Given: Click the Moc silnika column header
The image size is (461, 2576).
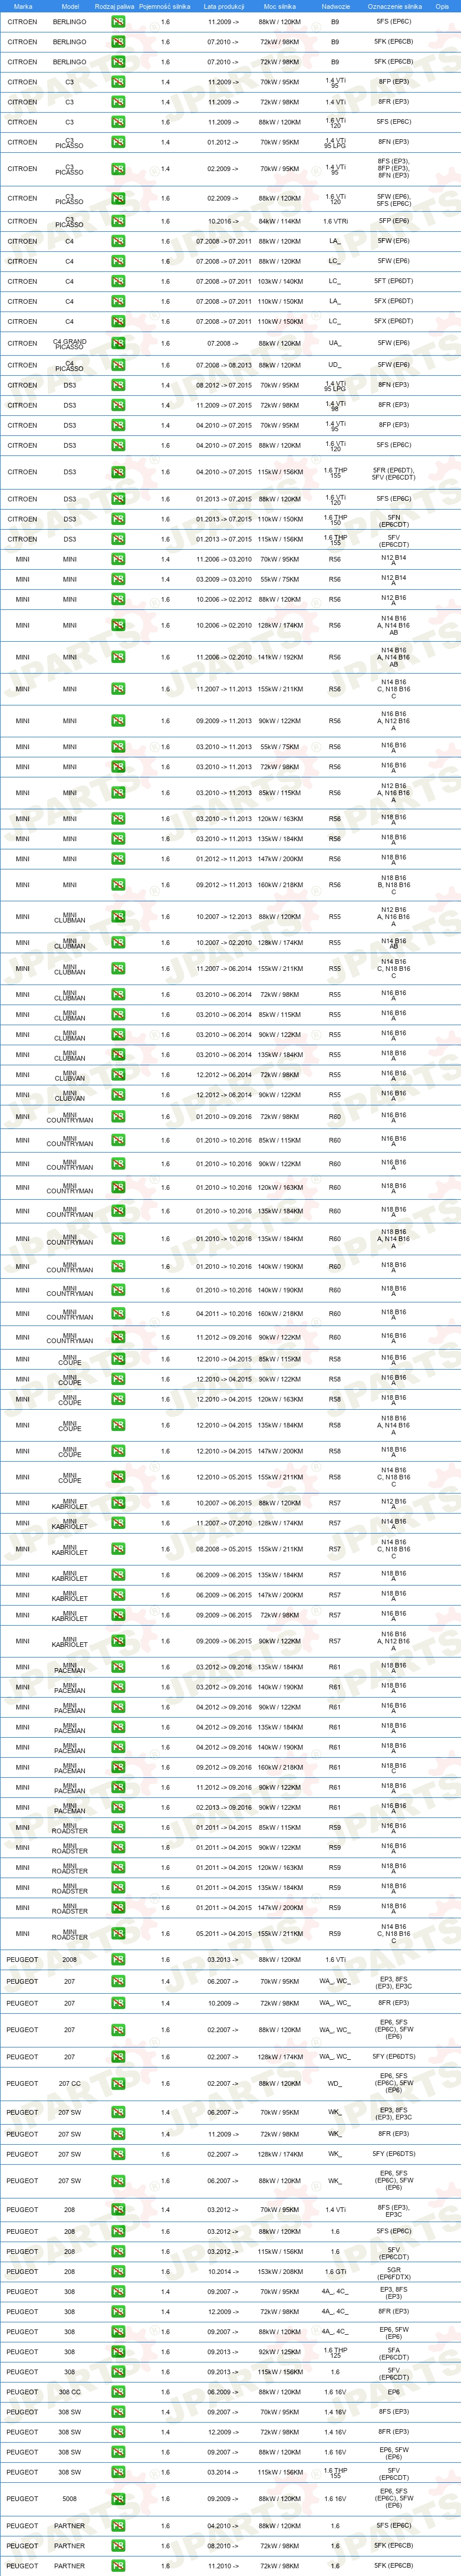Looking at the screenshot, I should pyautogui.click(x=280, y=6).
